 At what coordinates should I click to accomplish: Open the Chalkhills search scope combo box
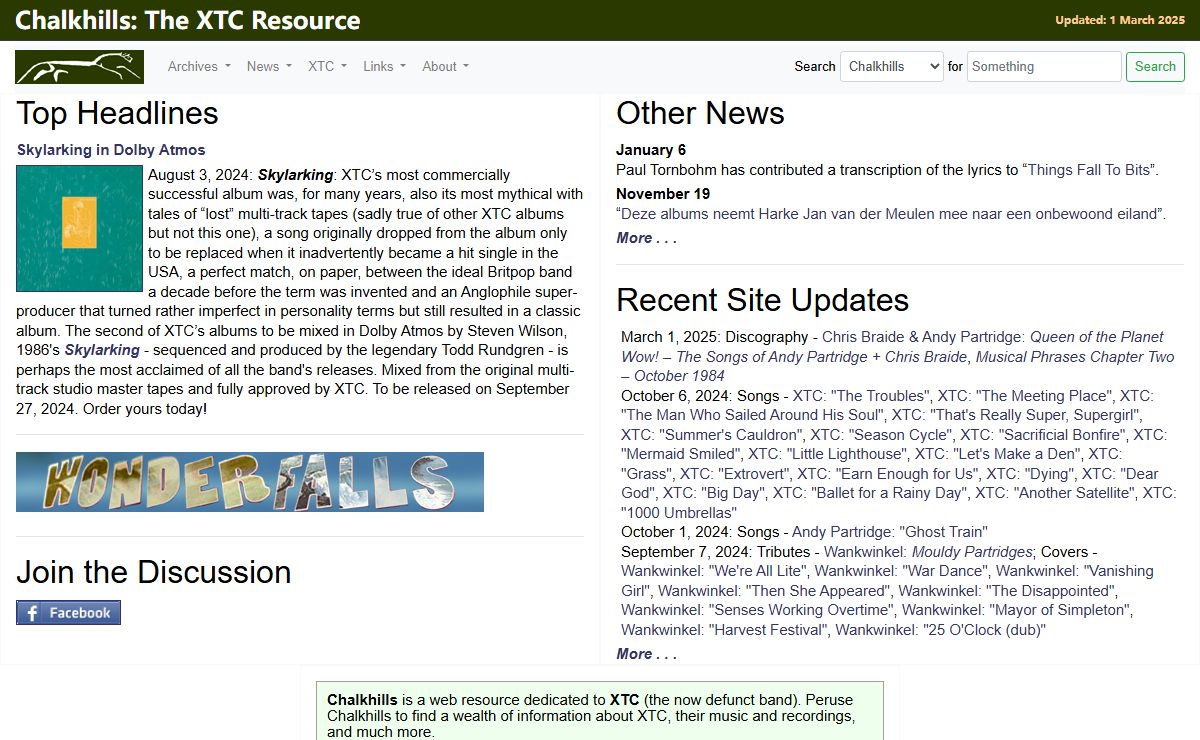pos(892,66)
